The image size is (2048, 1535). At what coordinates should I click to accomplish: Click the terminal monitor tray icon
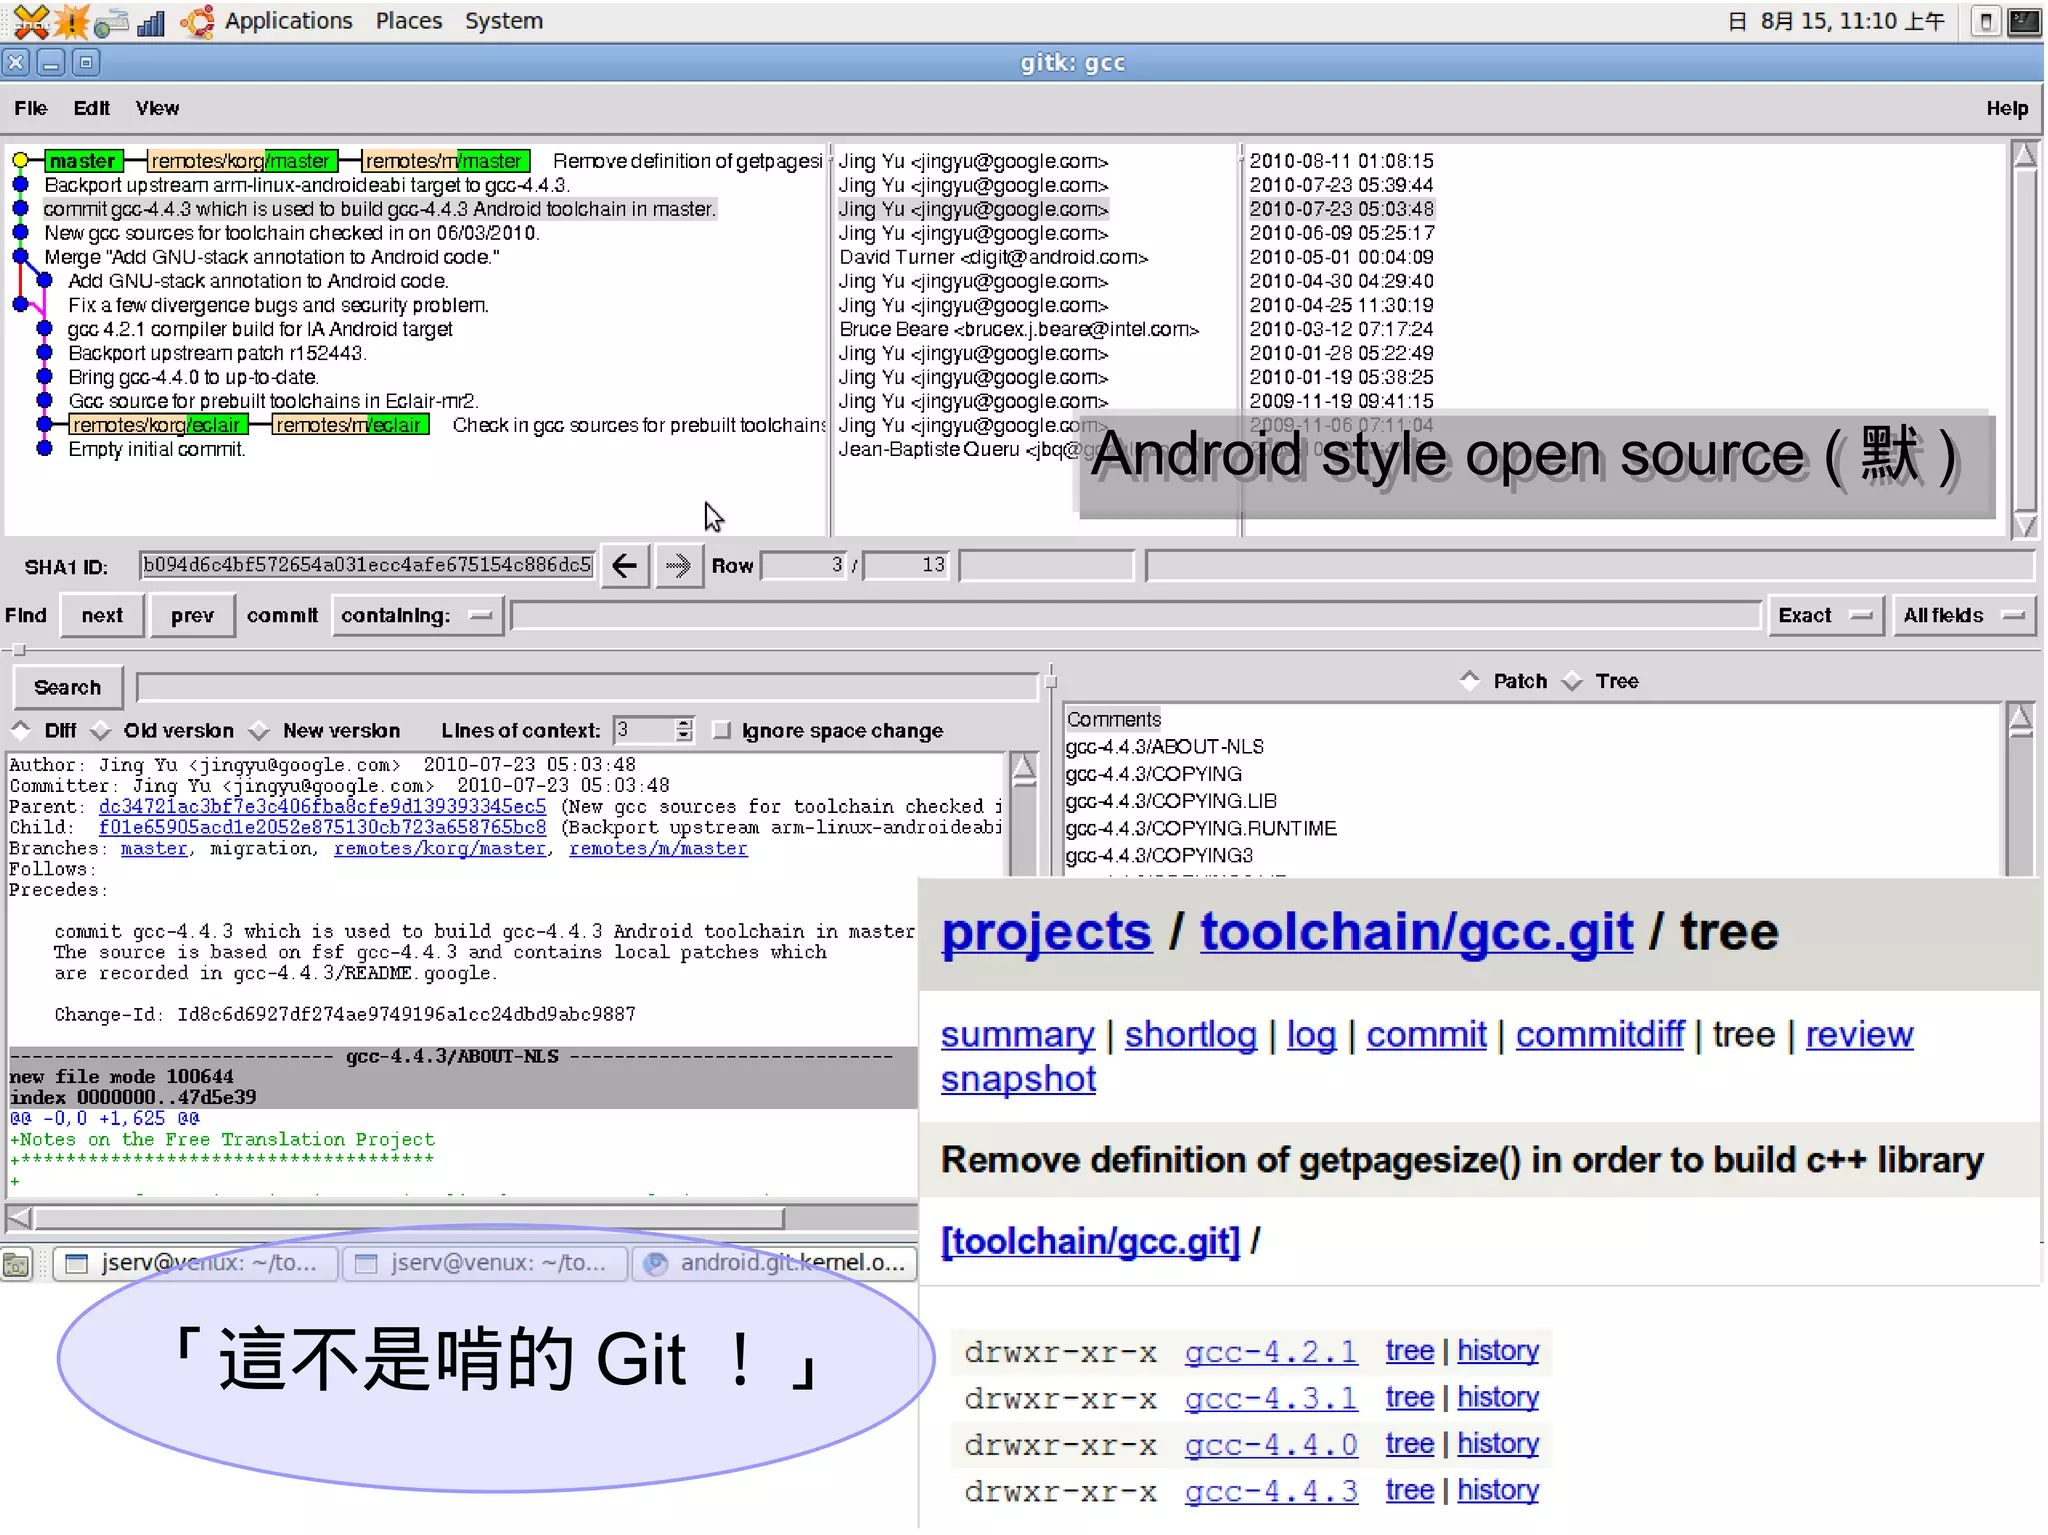(2024, 21)
